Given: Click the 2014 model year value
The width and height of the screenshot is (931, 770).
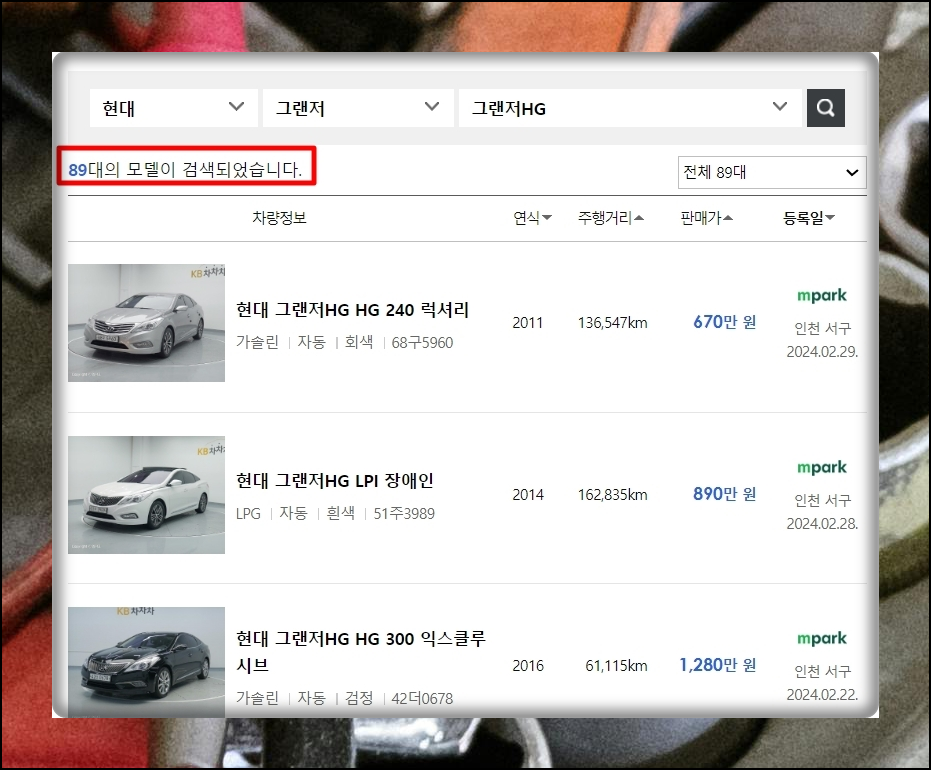Looking at the screenshot, I should [528, 495].
